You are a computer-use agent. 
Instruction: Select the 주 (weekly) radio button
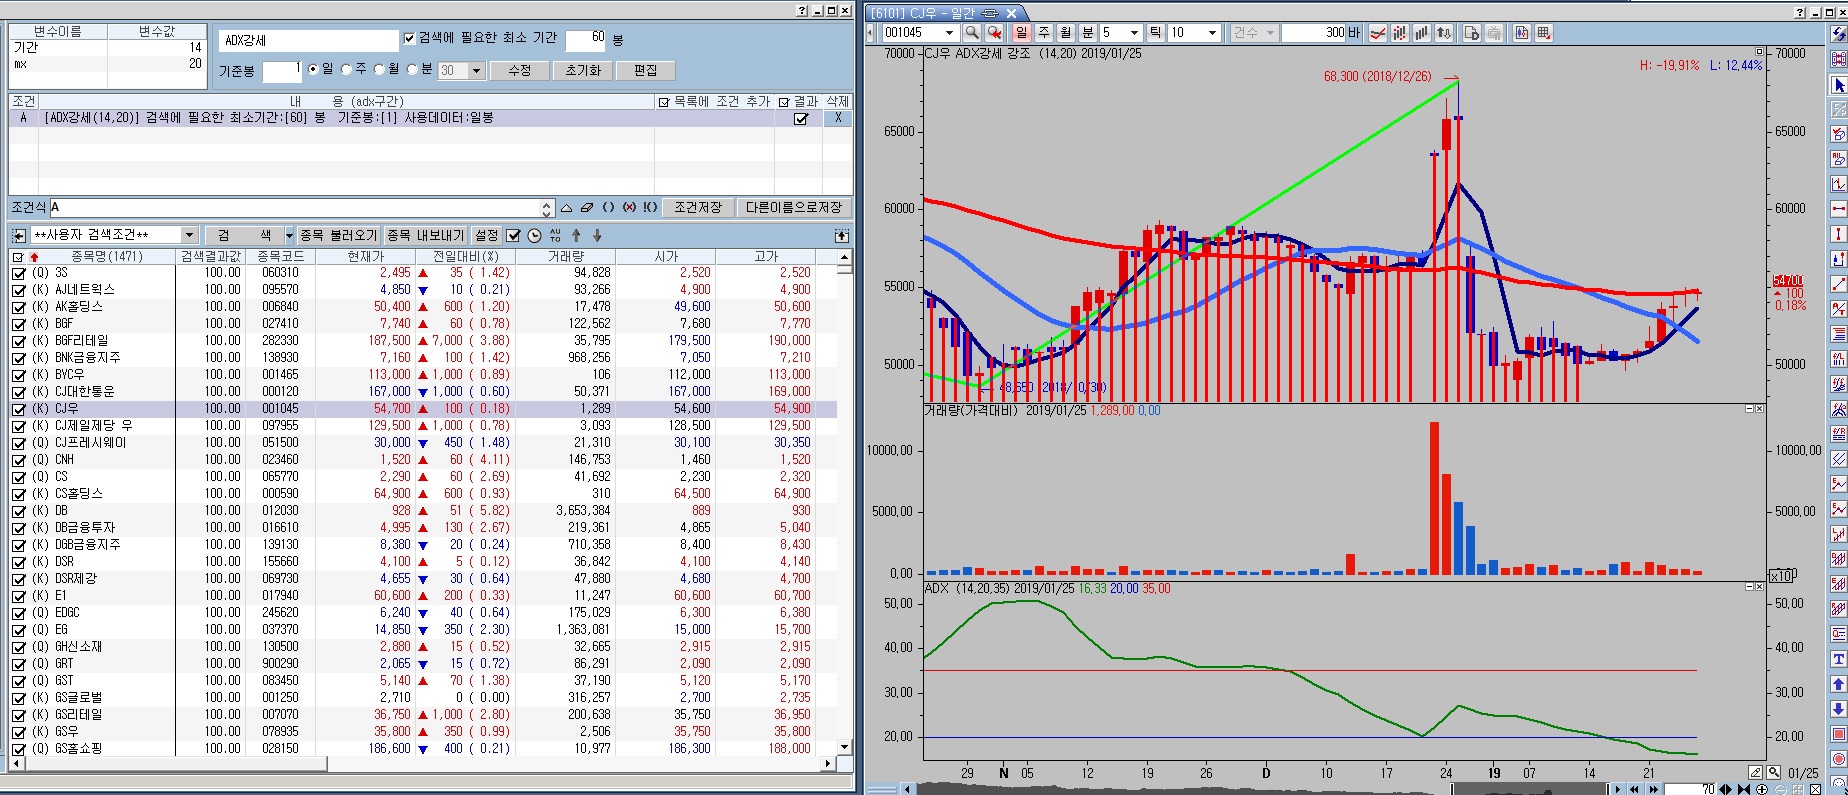tap(347, 69)
